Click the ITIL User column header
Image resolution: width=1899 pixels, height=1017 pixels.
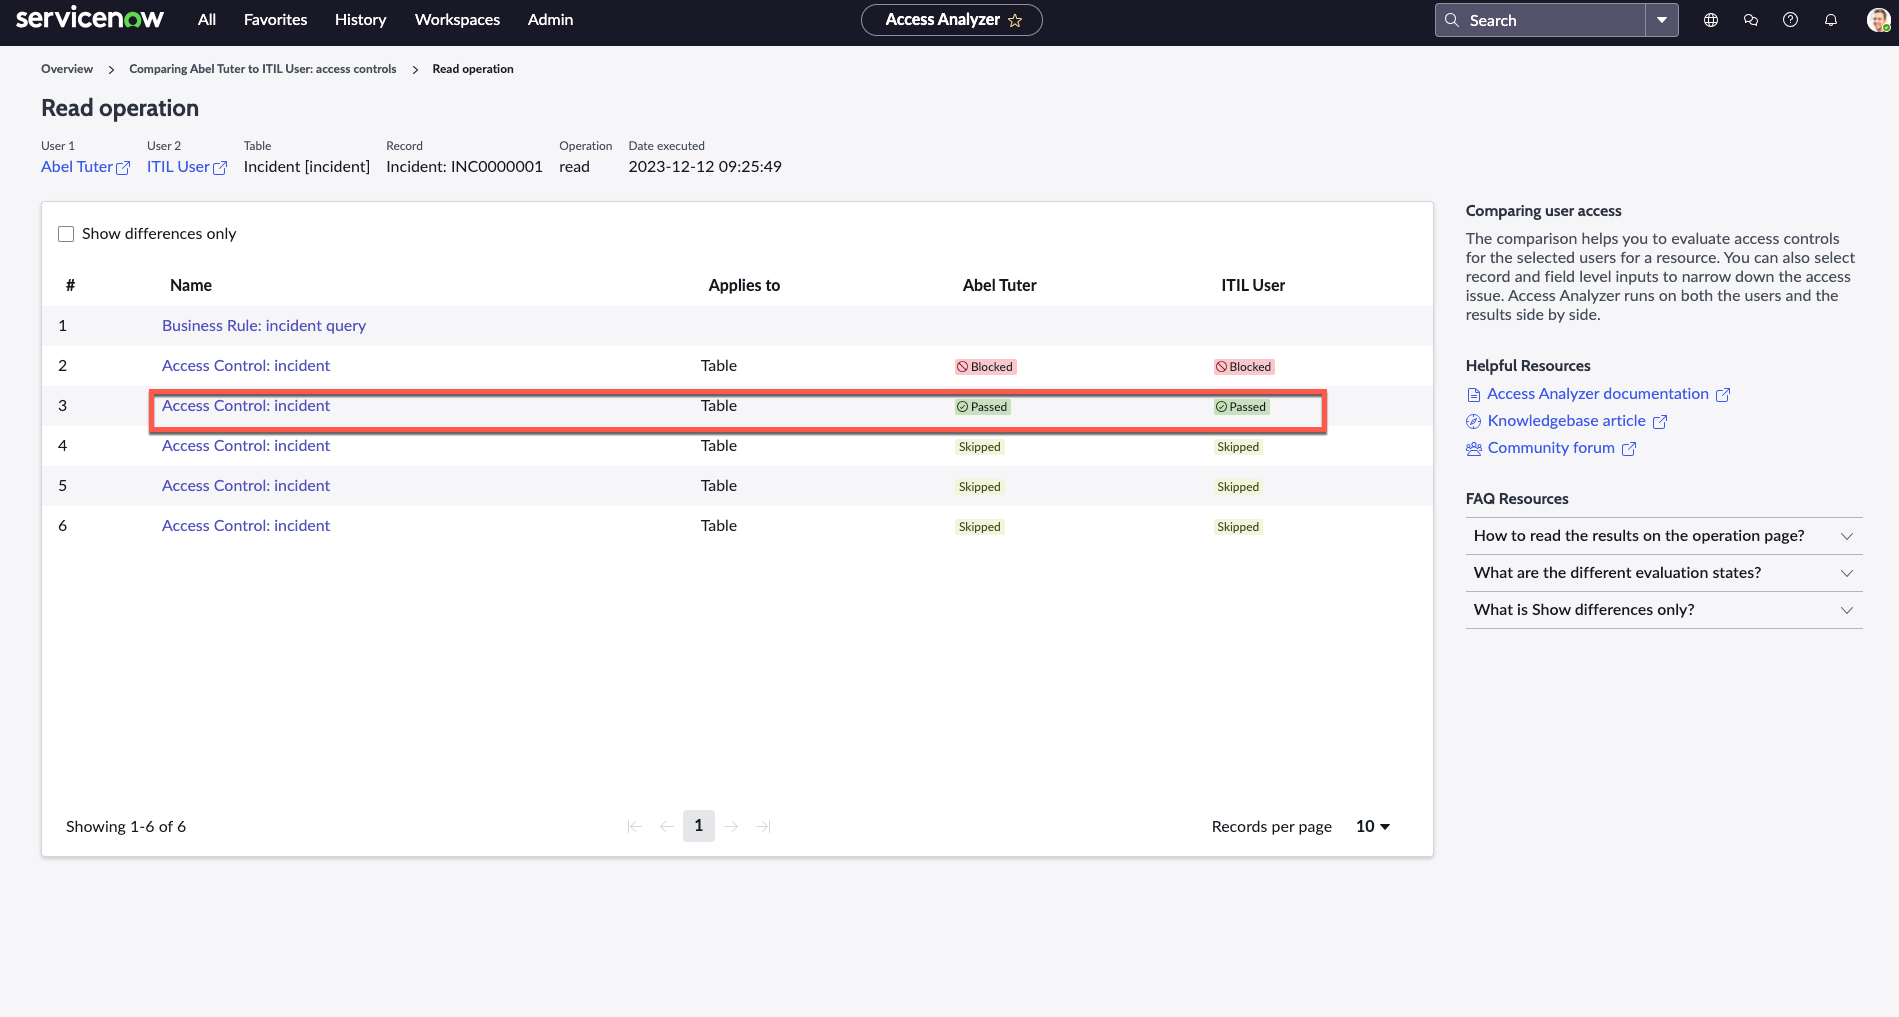pyautogui.click(x=1253, y=286)
